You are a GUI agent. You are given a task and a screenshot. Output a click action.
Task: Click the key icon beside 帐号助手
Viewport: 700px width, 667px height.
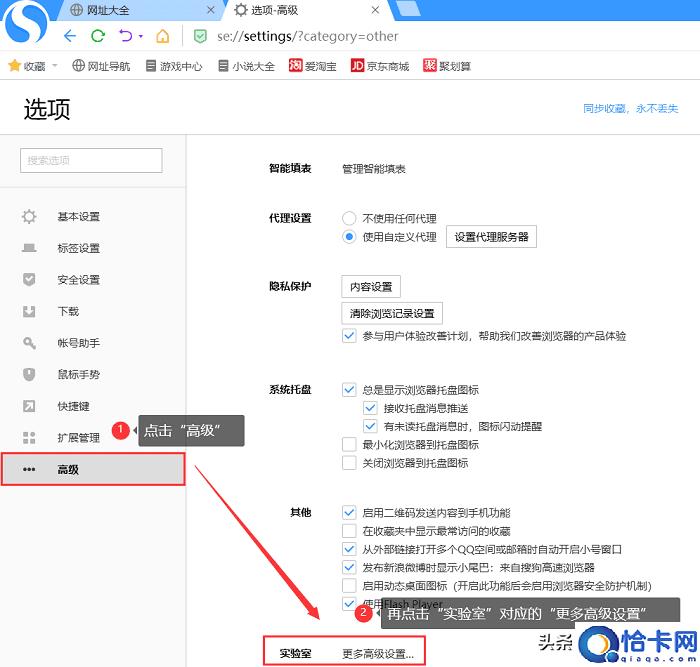tap(29, 343)
